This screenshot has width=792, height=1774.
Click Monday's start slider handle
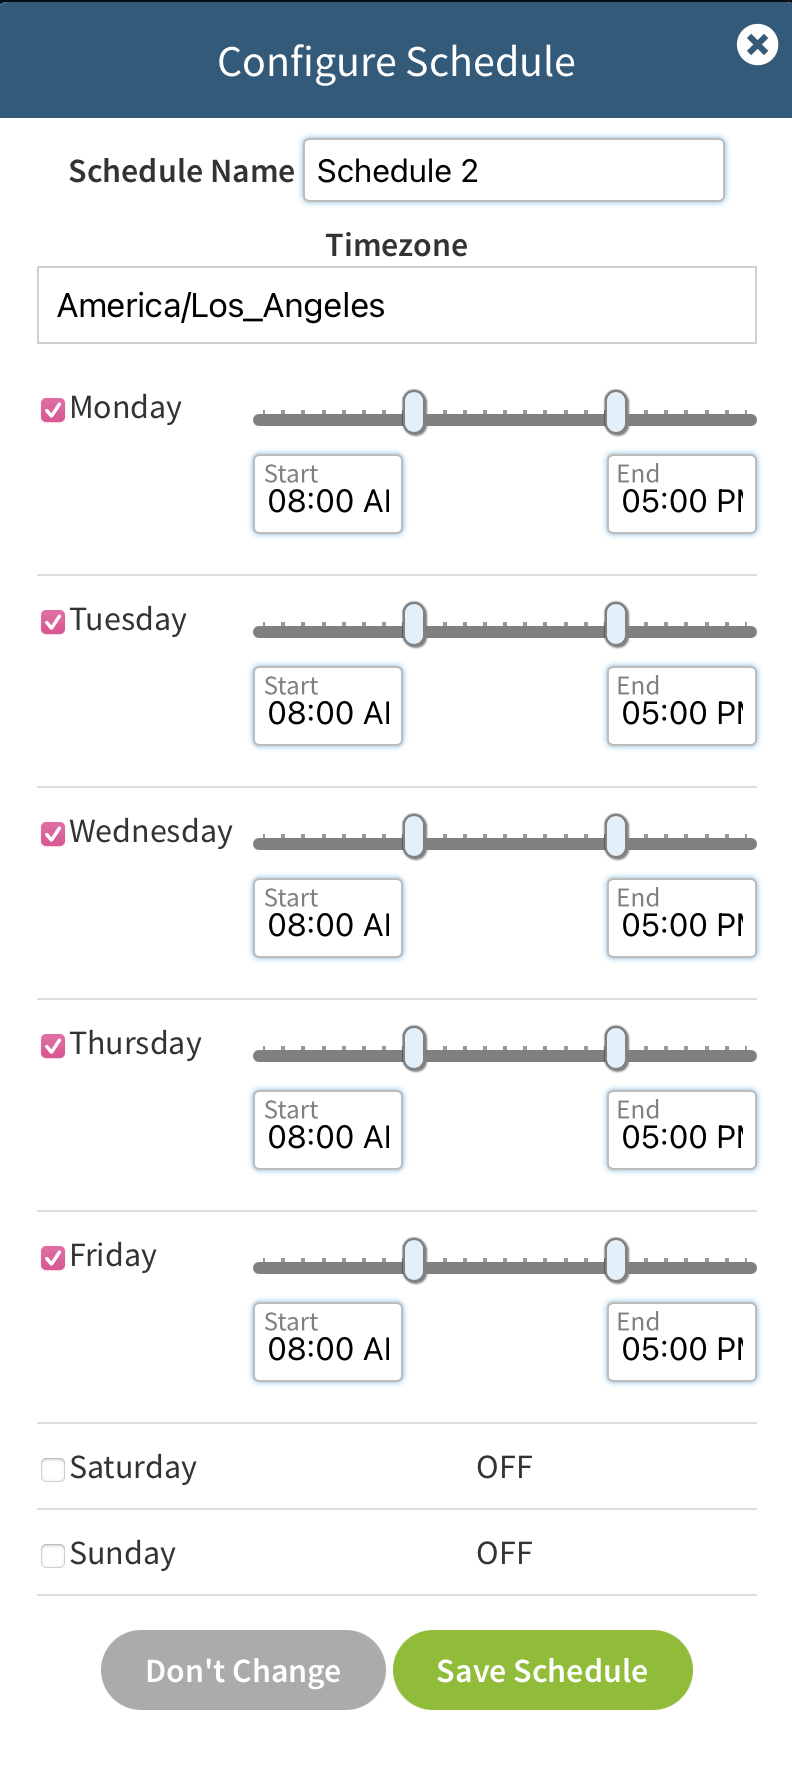[x=414, y=413]
